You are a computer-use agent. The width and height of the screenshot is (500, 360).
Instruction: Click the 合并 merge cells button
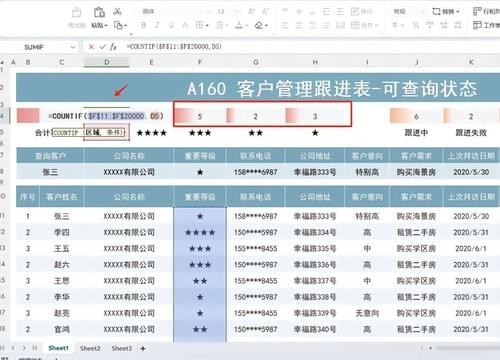tap(364, 25)
